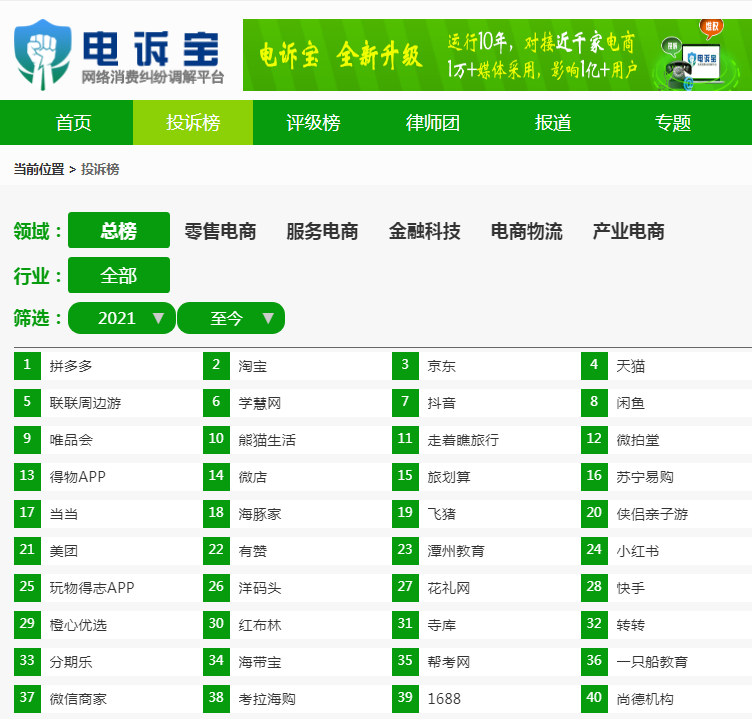
Task: Open the 评级榜 navigation tab
Action: [313, 123]
